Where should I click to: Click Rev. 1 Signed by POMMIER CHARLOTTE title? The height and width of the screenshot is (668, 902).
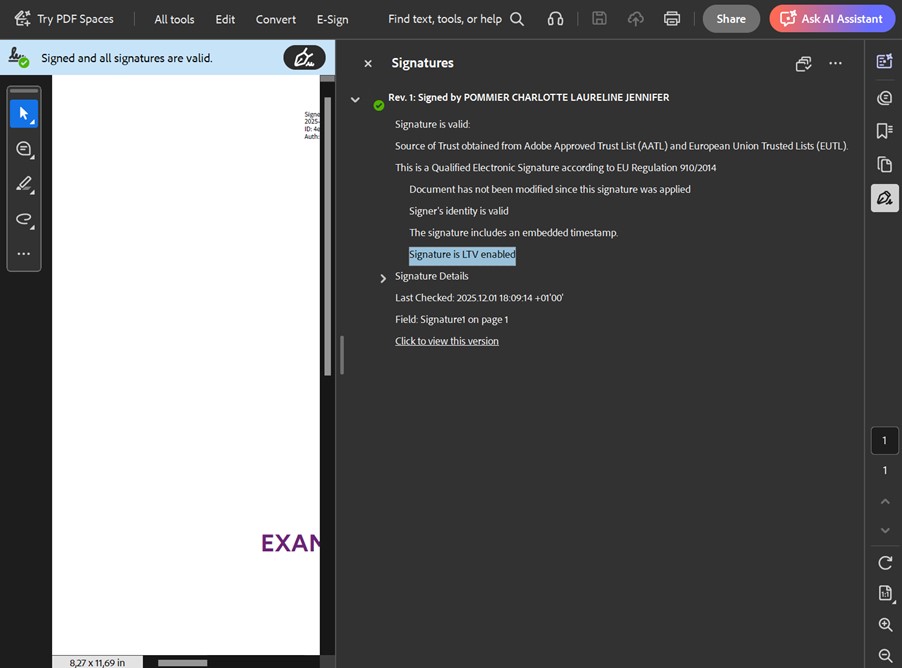click(528, 98)
